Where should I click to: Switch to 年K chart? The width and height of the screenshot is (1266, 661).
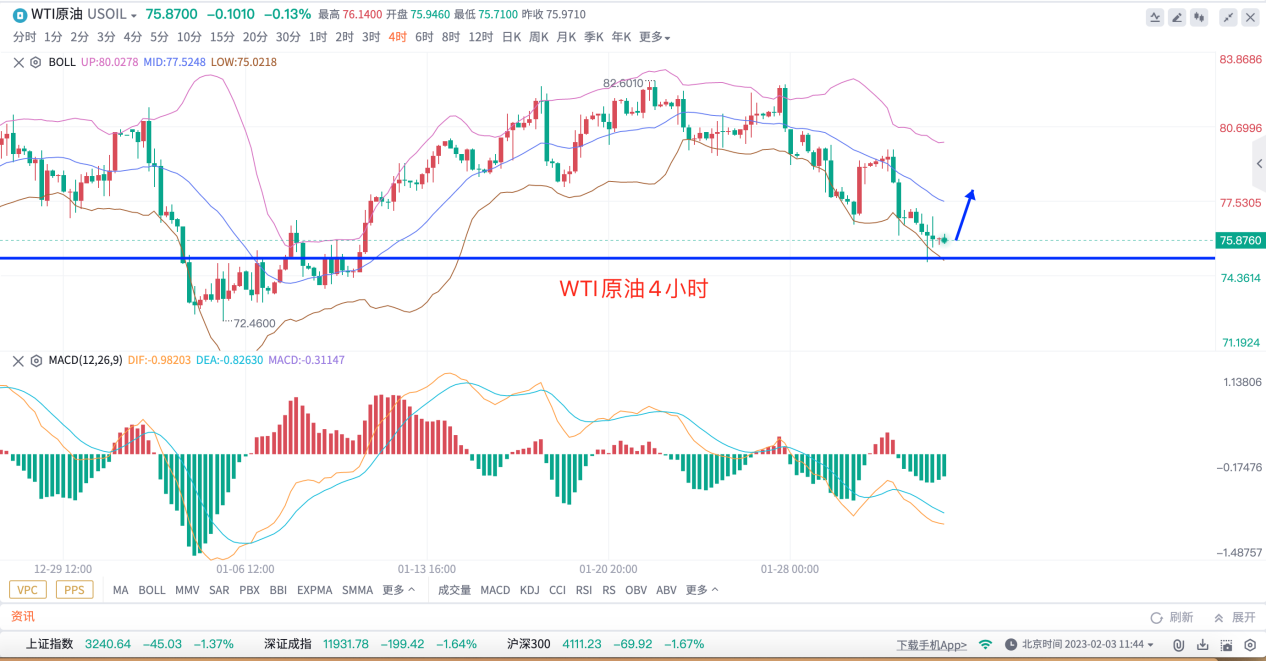point(621,37)
